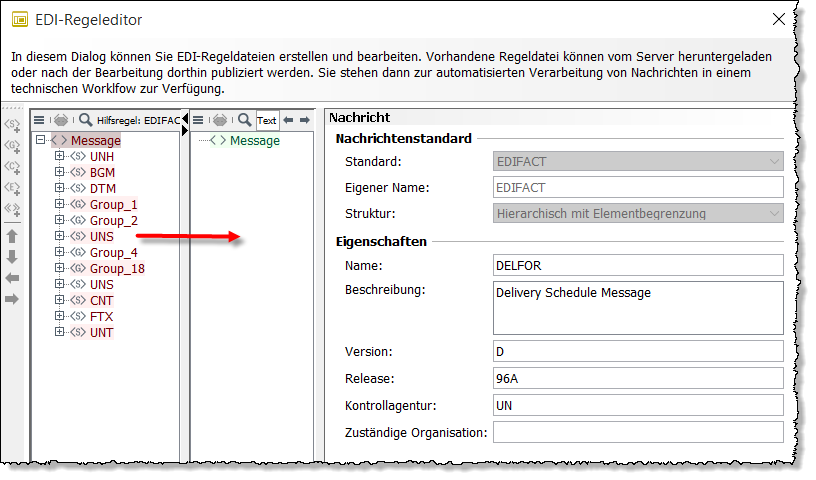
Task: Select the DTM tree row
Action: coord(103,188)
